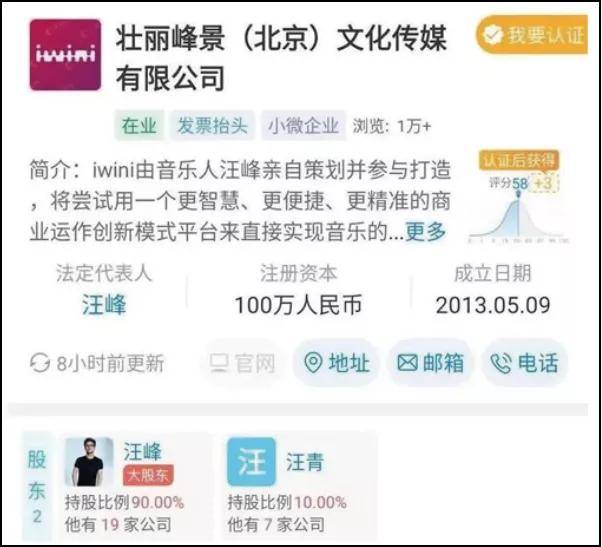Select the 在业 status tag
This screenshot has width=602, height=547.
pos(139,126)
